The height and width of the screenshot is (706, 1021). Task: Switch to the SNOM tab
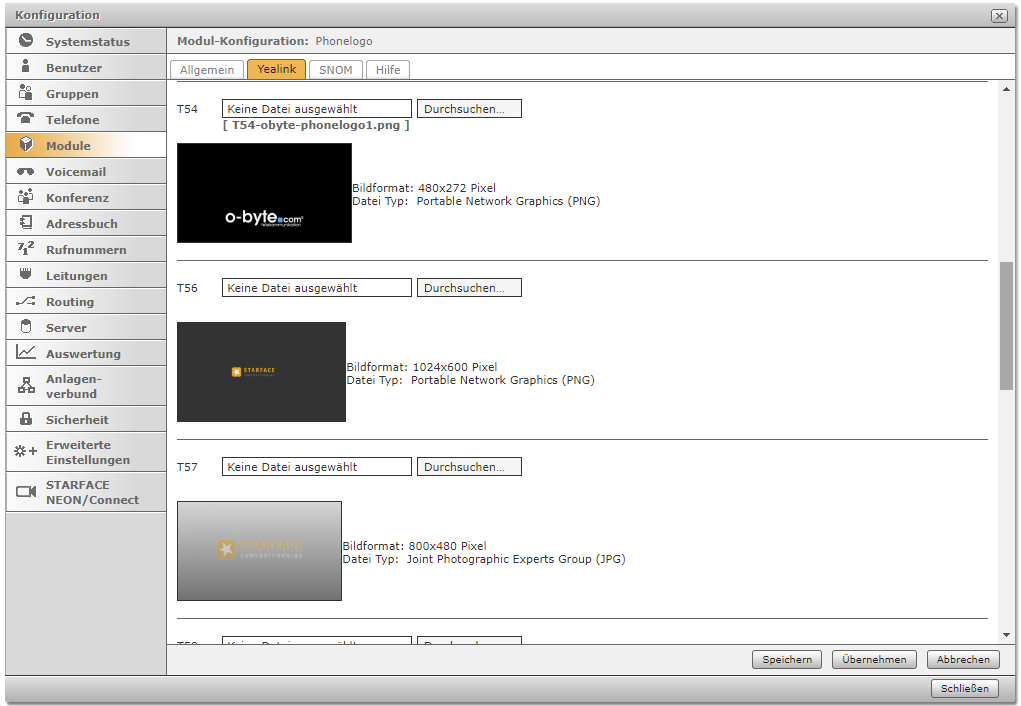pyautogui.click(x=335, y=70)
